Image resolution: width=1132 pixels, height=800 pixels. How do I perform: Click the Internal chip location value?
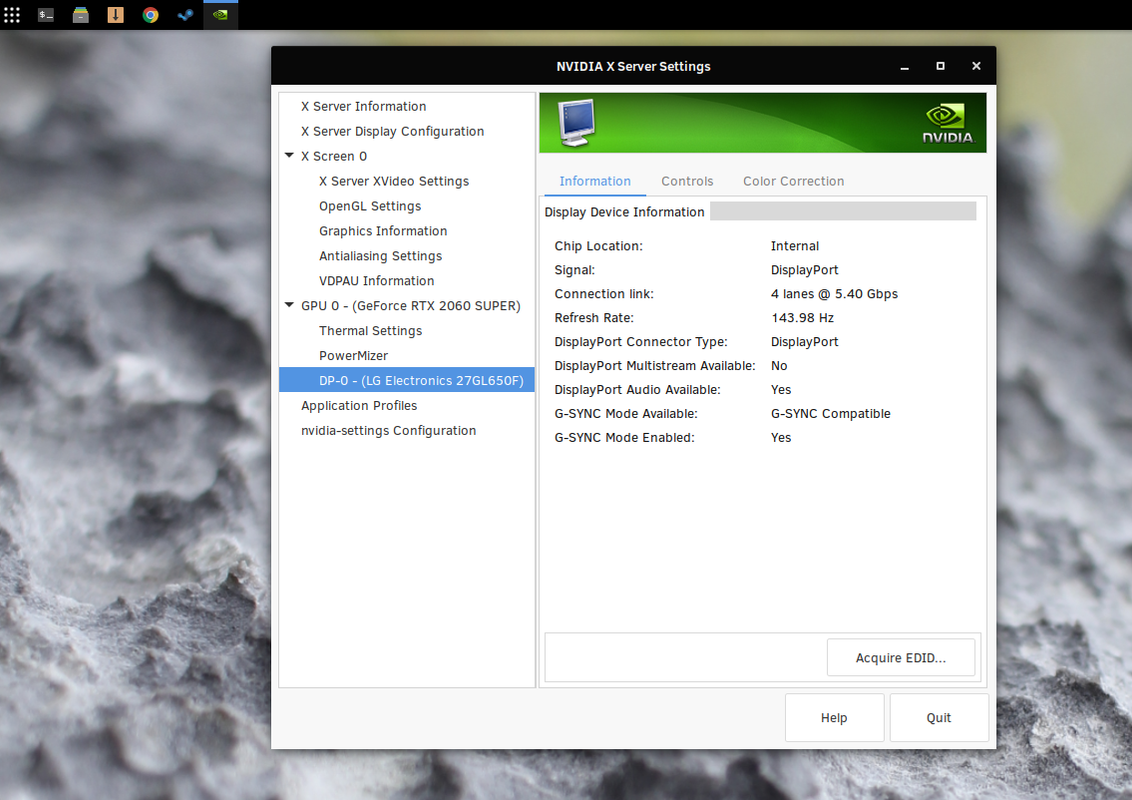(794, 246)
